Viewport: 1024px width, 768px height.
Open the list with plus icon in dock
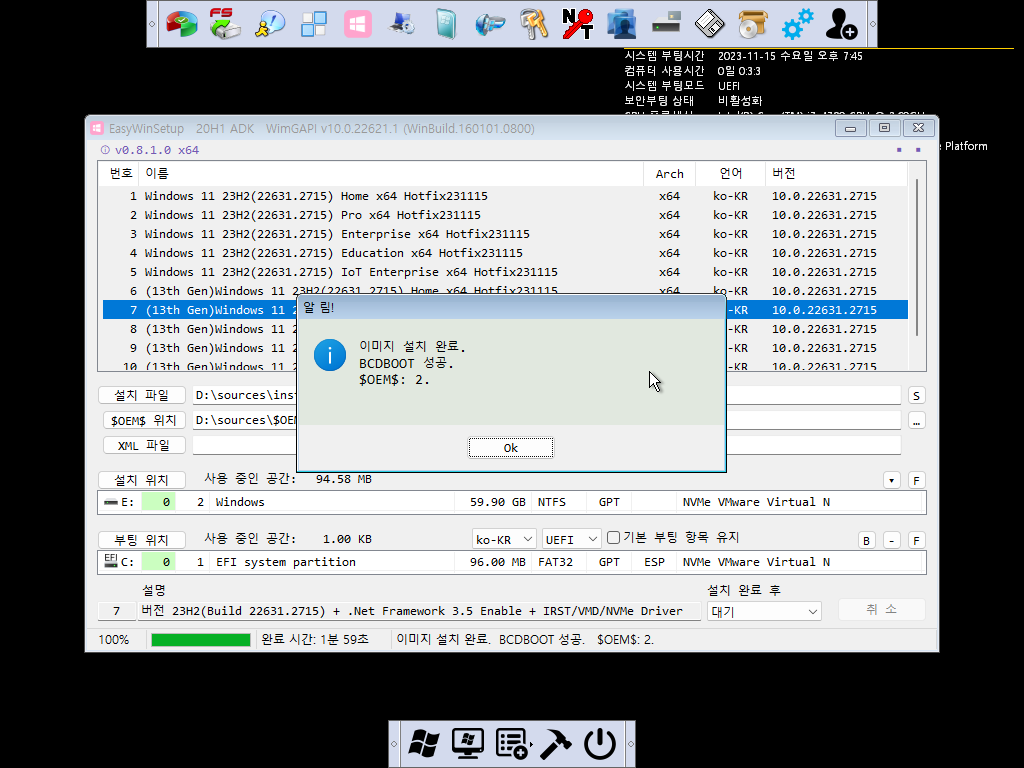tap(512, 744)
